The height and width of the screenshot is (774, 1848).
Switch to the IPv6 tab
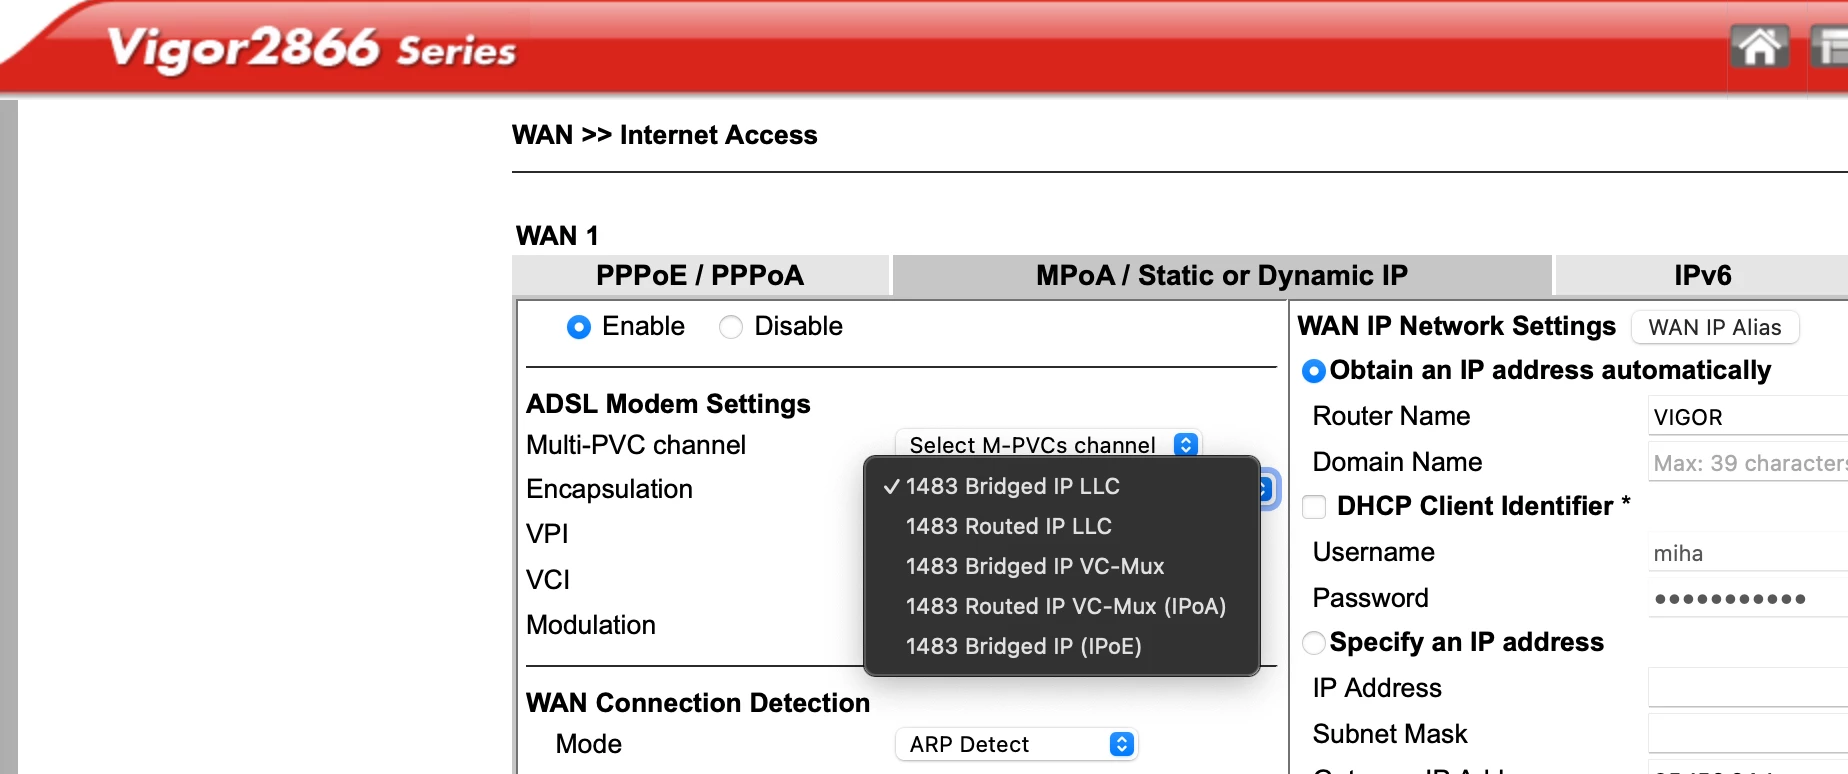coord(1702,275)
